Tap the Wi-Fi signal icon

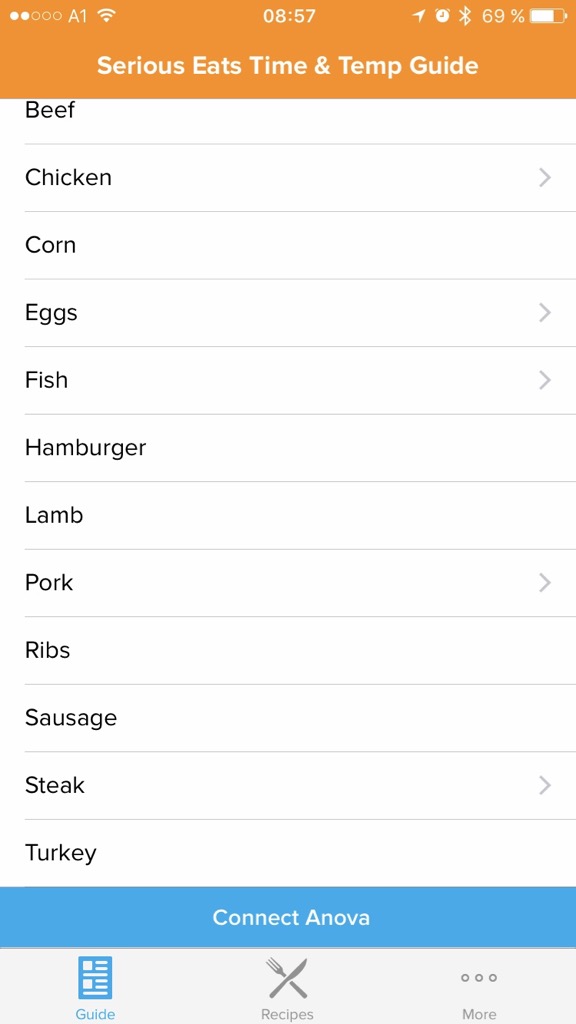pos(106,16)
